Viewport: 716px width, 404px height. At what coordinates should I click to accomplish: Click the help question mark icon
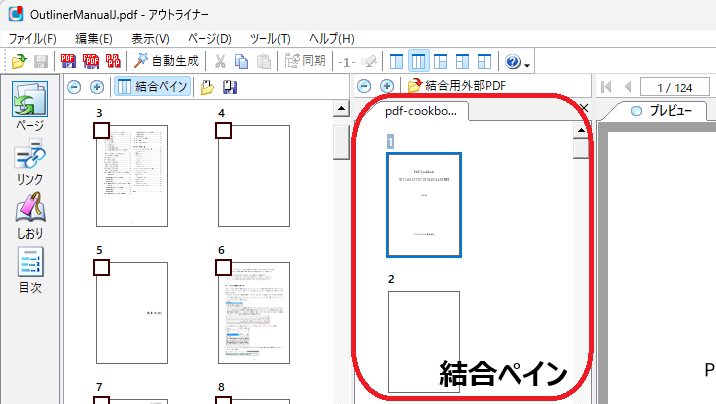(513, 61)
